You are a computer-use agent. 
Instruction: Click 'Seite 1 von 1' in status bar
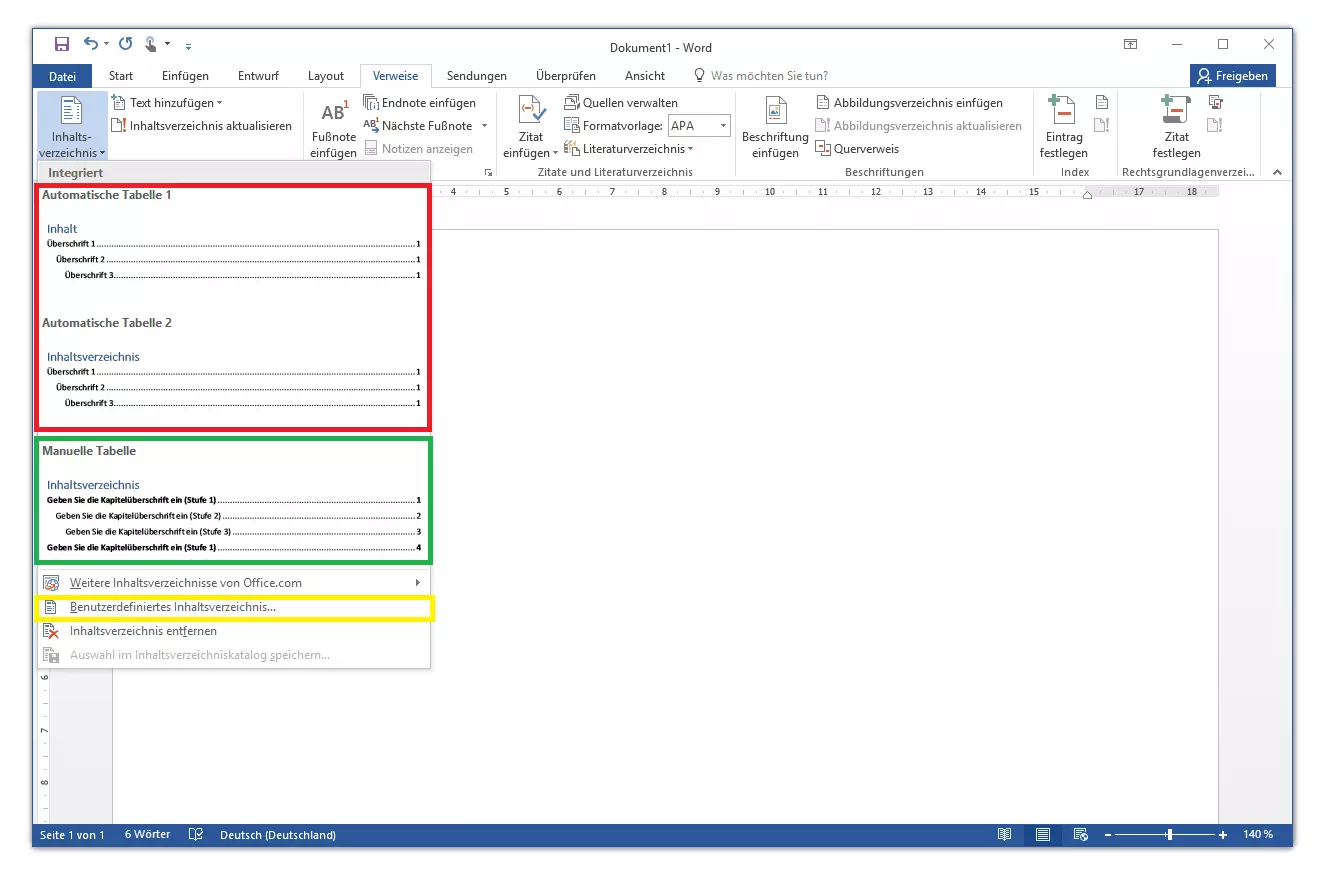pos(72,835)
